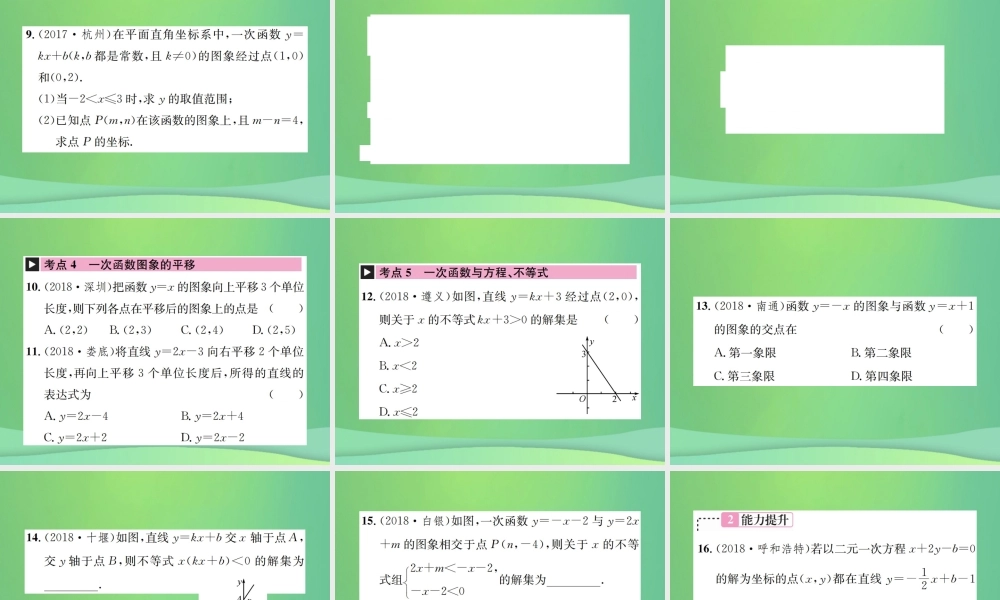Open the slide with question 12 graph
Screen dimensions: 1000x600
click(499, 340)
